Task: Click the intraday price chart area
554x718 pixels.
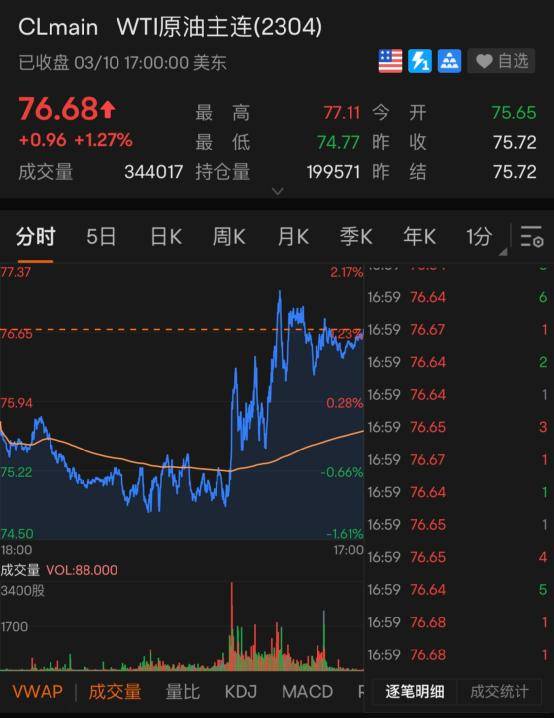Action: click(x=182, y=402)
